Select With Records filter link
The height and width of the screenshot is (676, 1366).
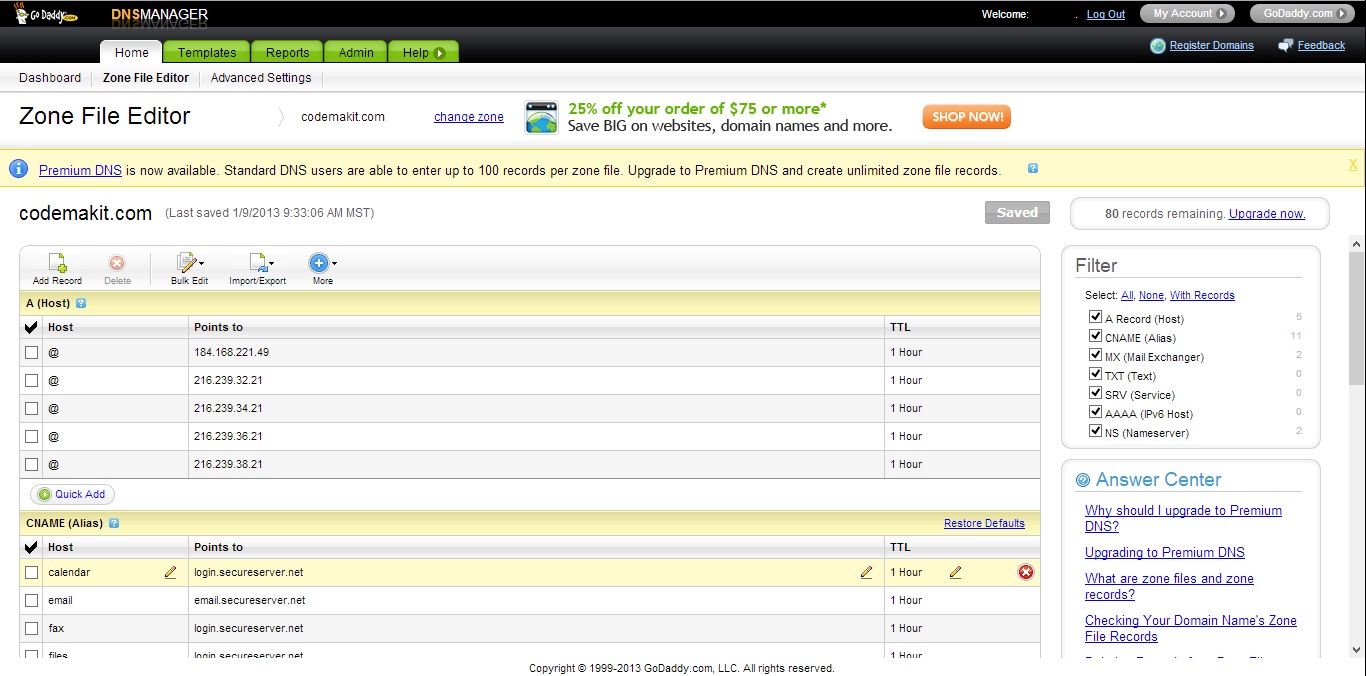click(1202, 296)
